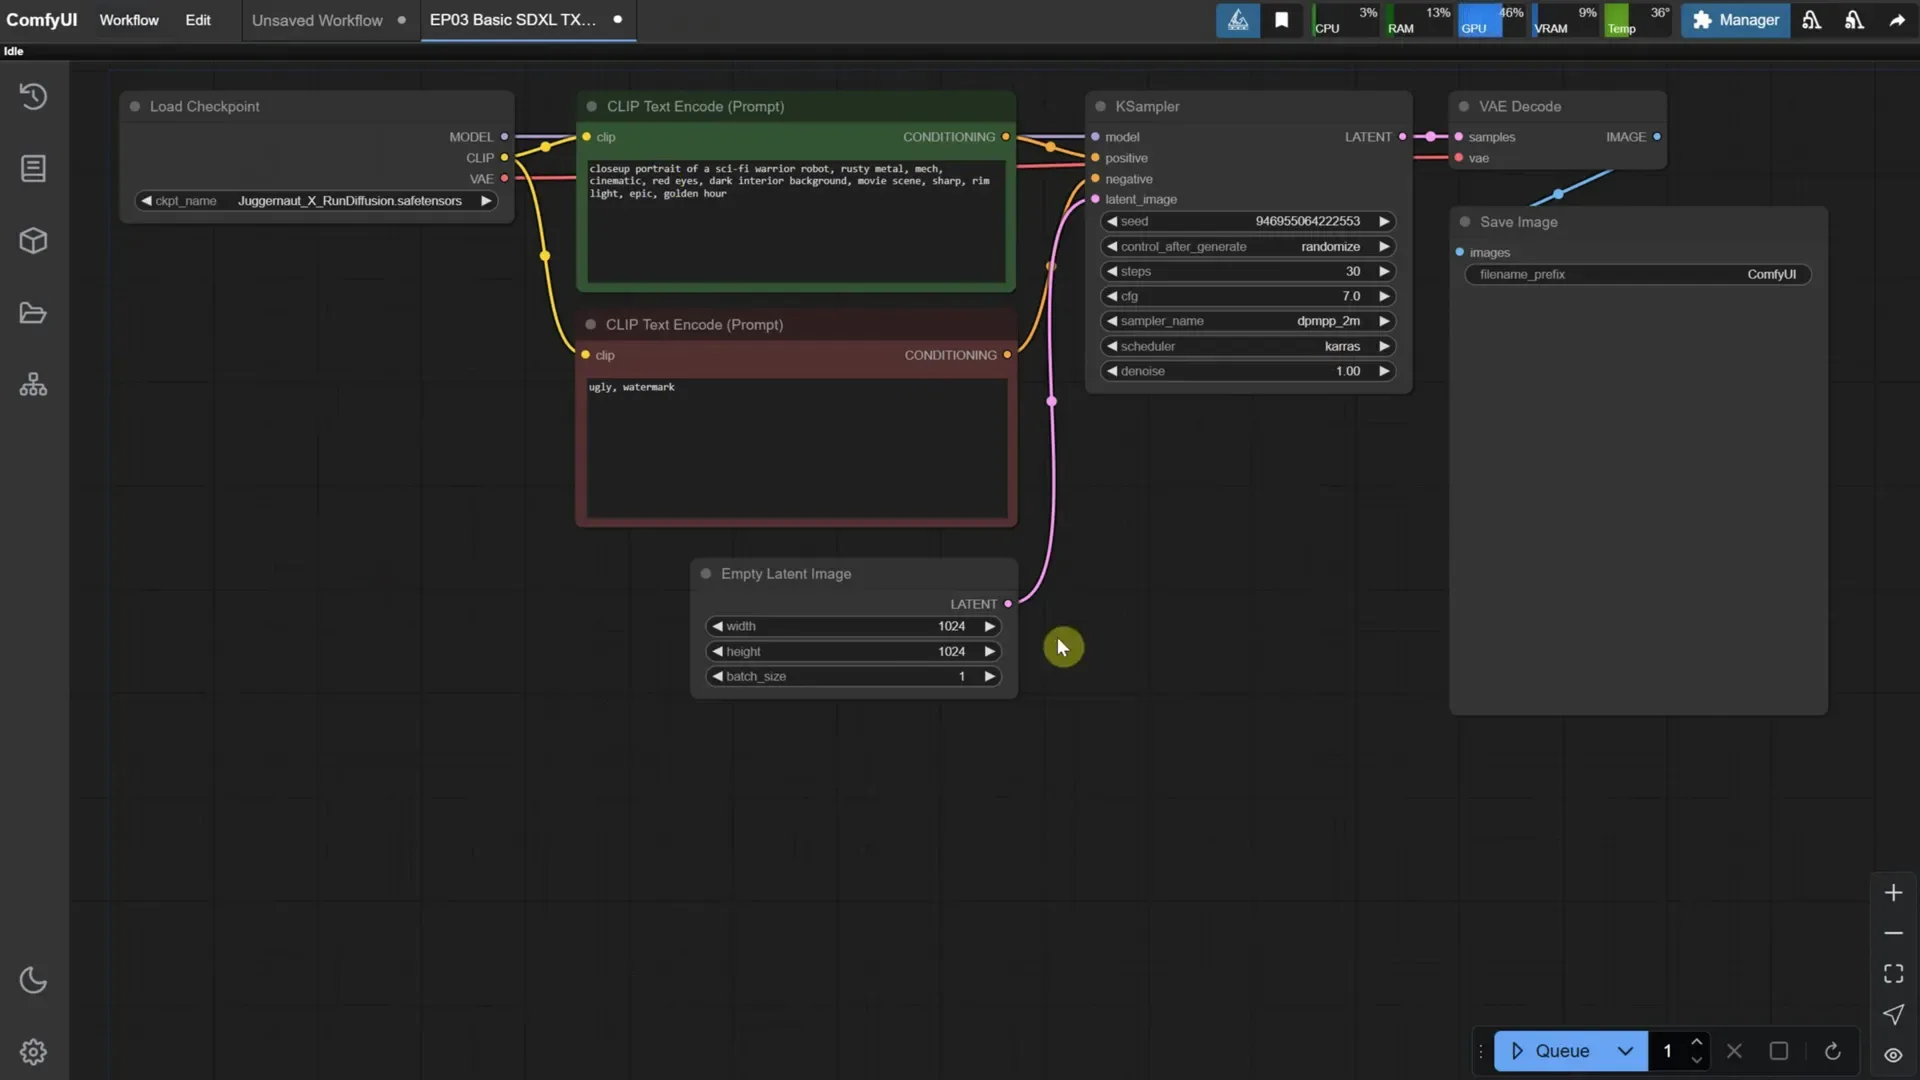
Task: Expand sampler_name options with right arrow
Action: pos(1384,321)
